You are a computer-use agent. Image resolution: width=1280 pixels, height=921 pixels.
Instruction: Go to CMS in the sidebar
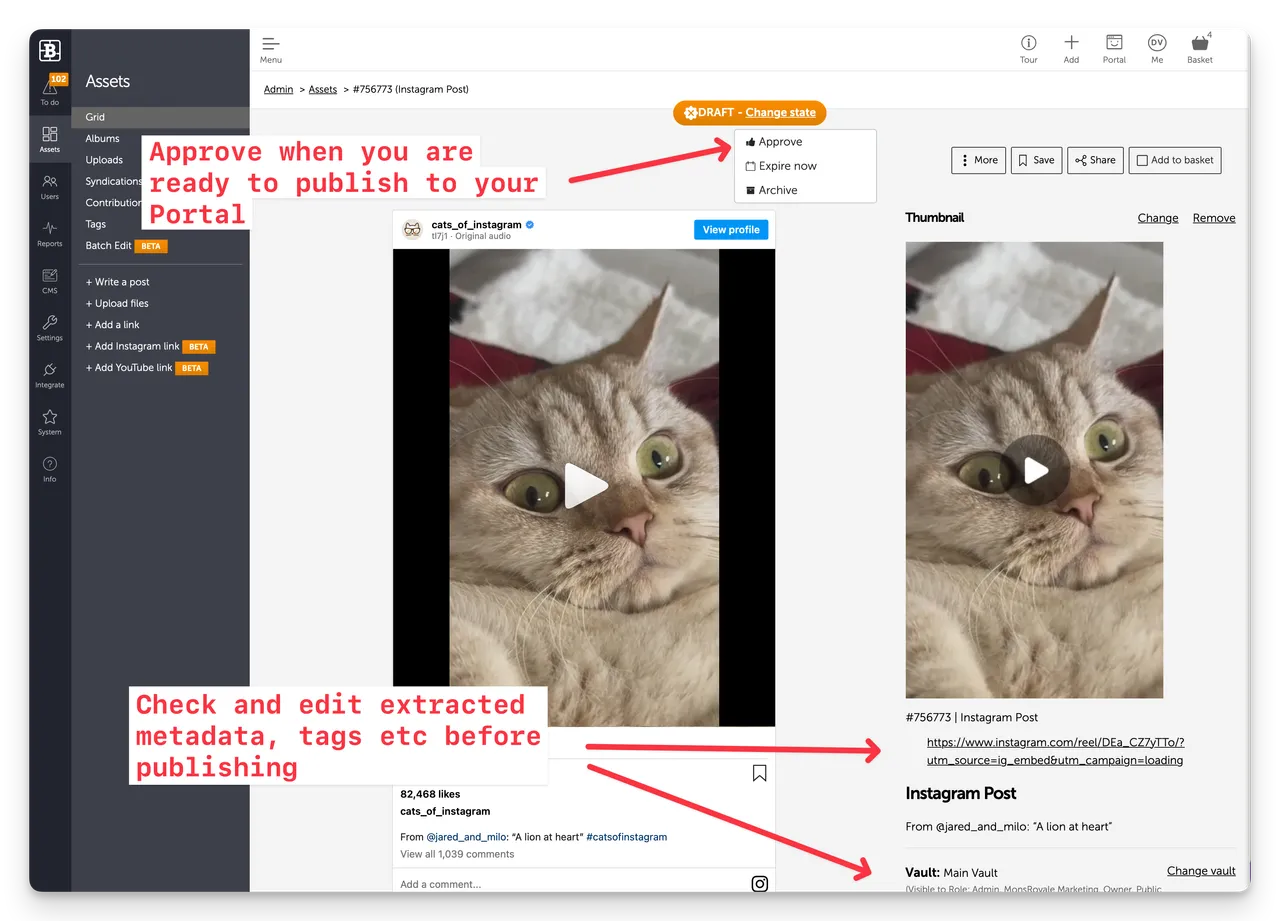pos(50,280)
